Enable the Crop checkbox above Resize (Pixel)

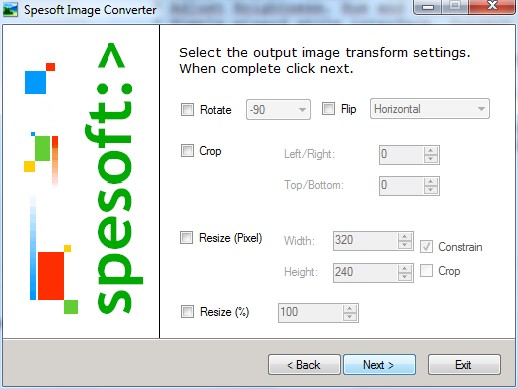click(x=187, y=150)
